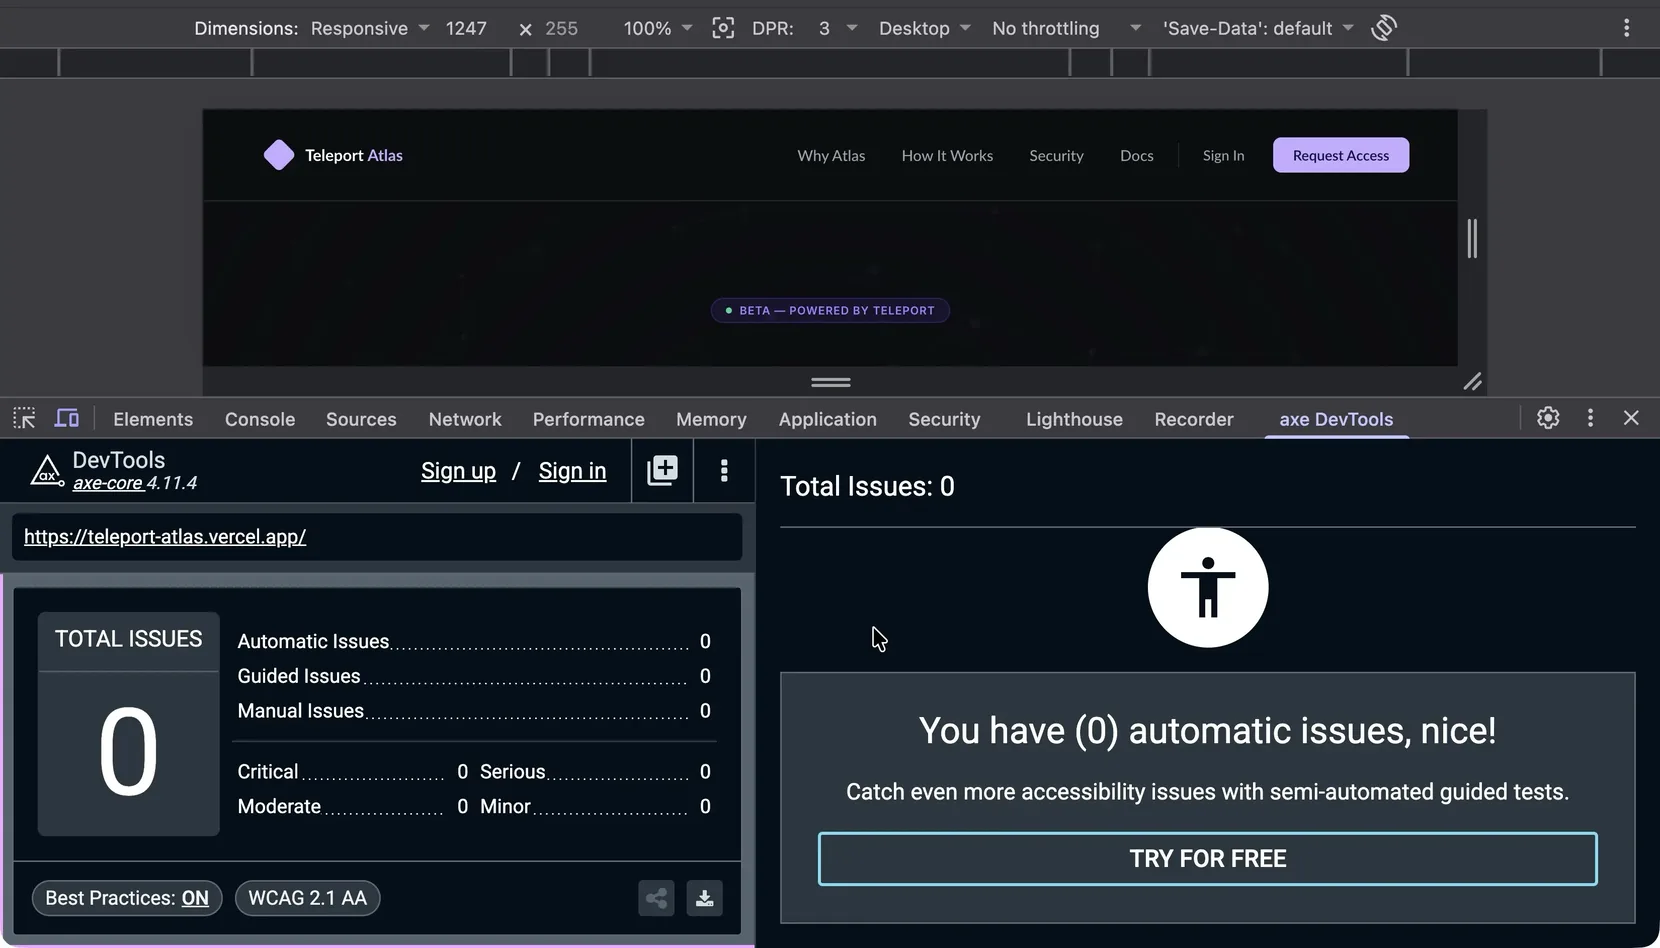Click the Guided Issues row

pyautogui.click(x=474, y=676)
